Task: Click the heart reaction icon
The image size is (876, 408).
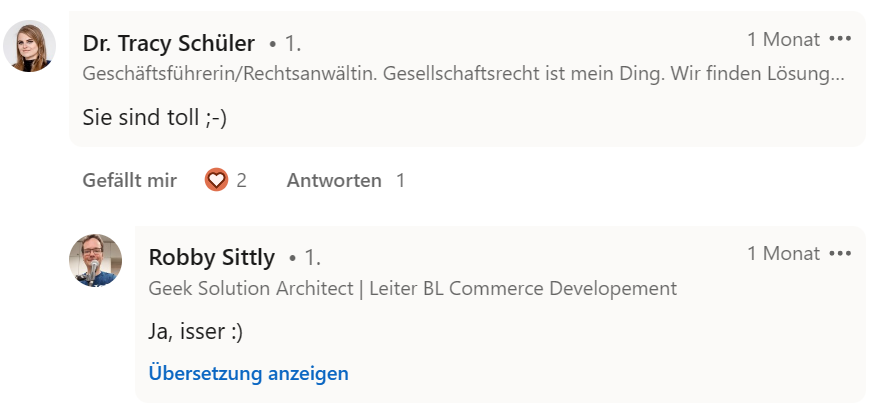Action: click(216, 180)
